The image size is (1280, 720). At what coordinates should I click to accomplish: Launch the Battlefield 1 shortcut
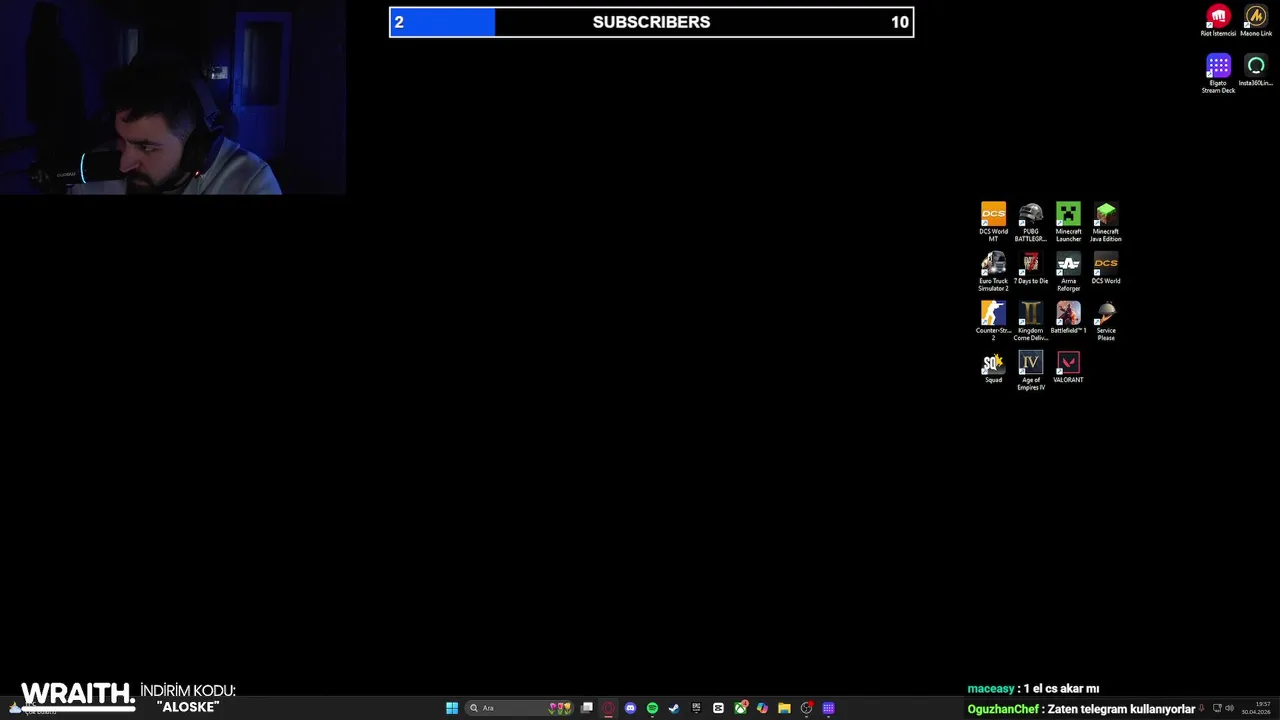(1068, 318)
